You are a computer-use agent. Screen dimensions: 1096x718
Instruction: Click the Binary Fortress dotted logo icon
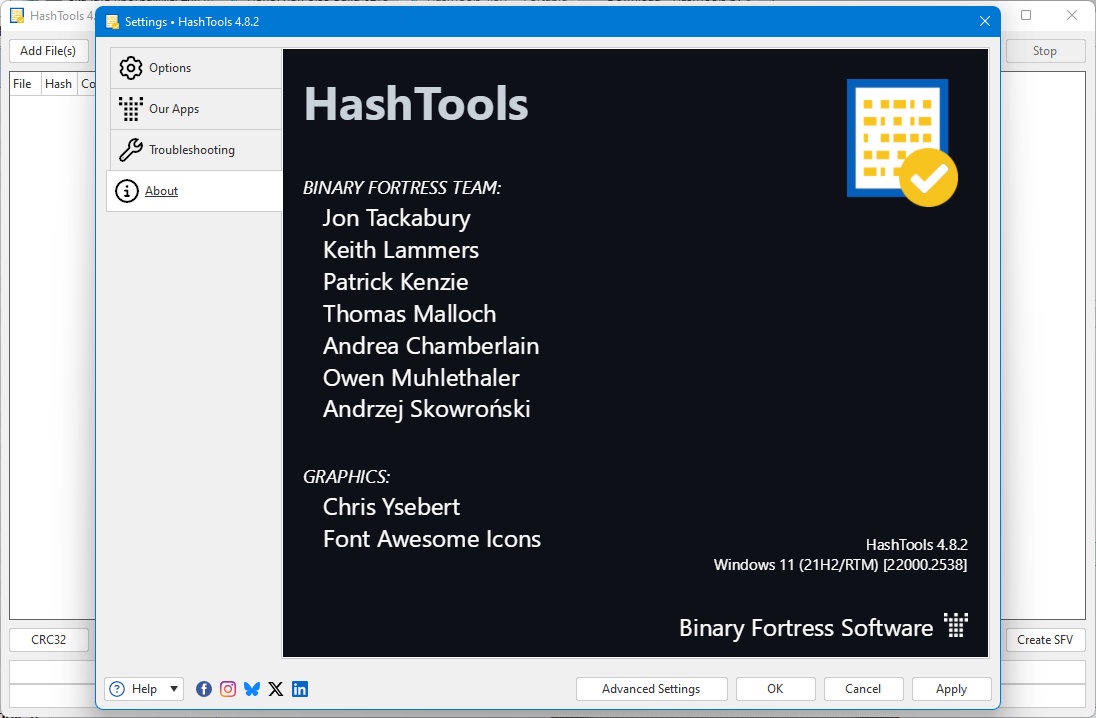point(956,625)
